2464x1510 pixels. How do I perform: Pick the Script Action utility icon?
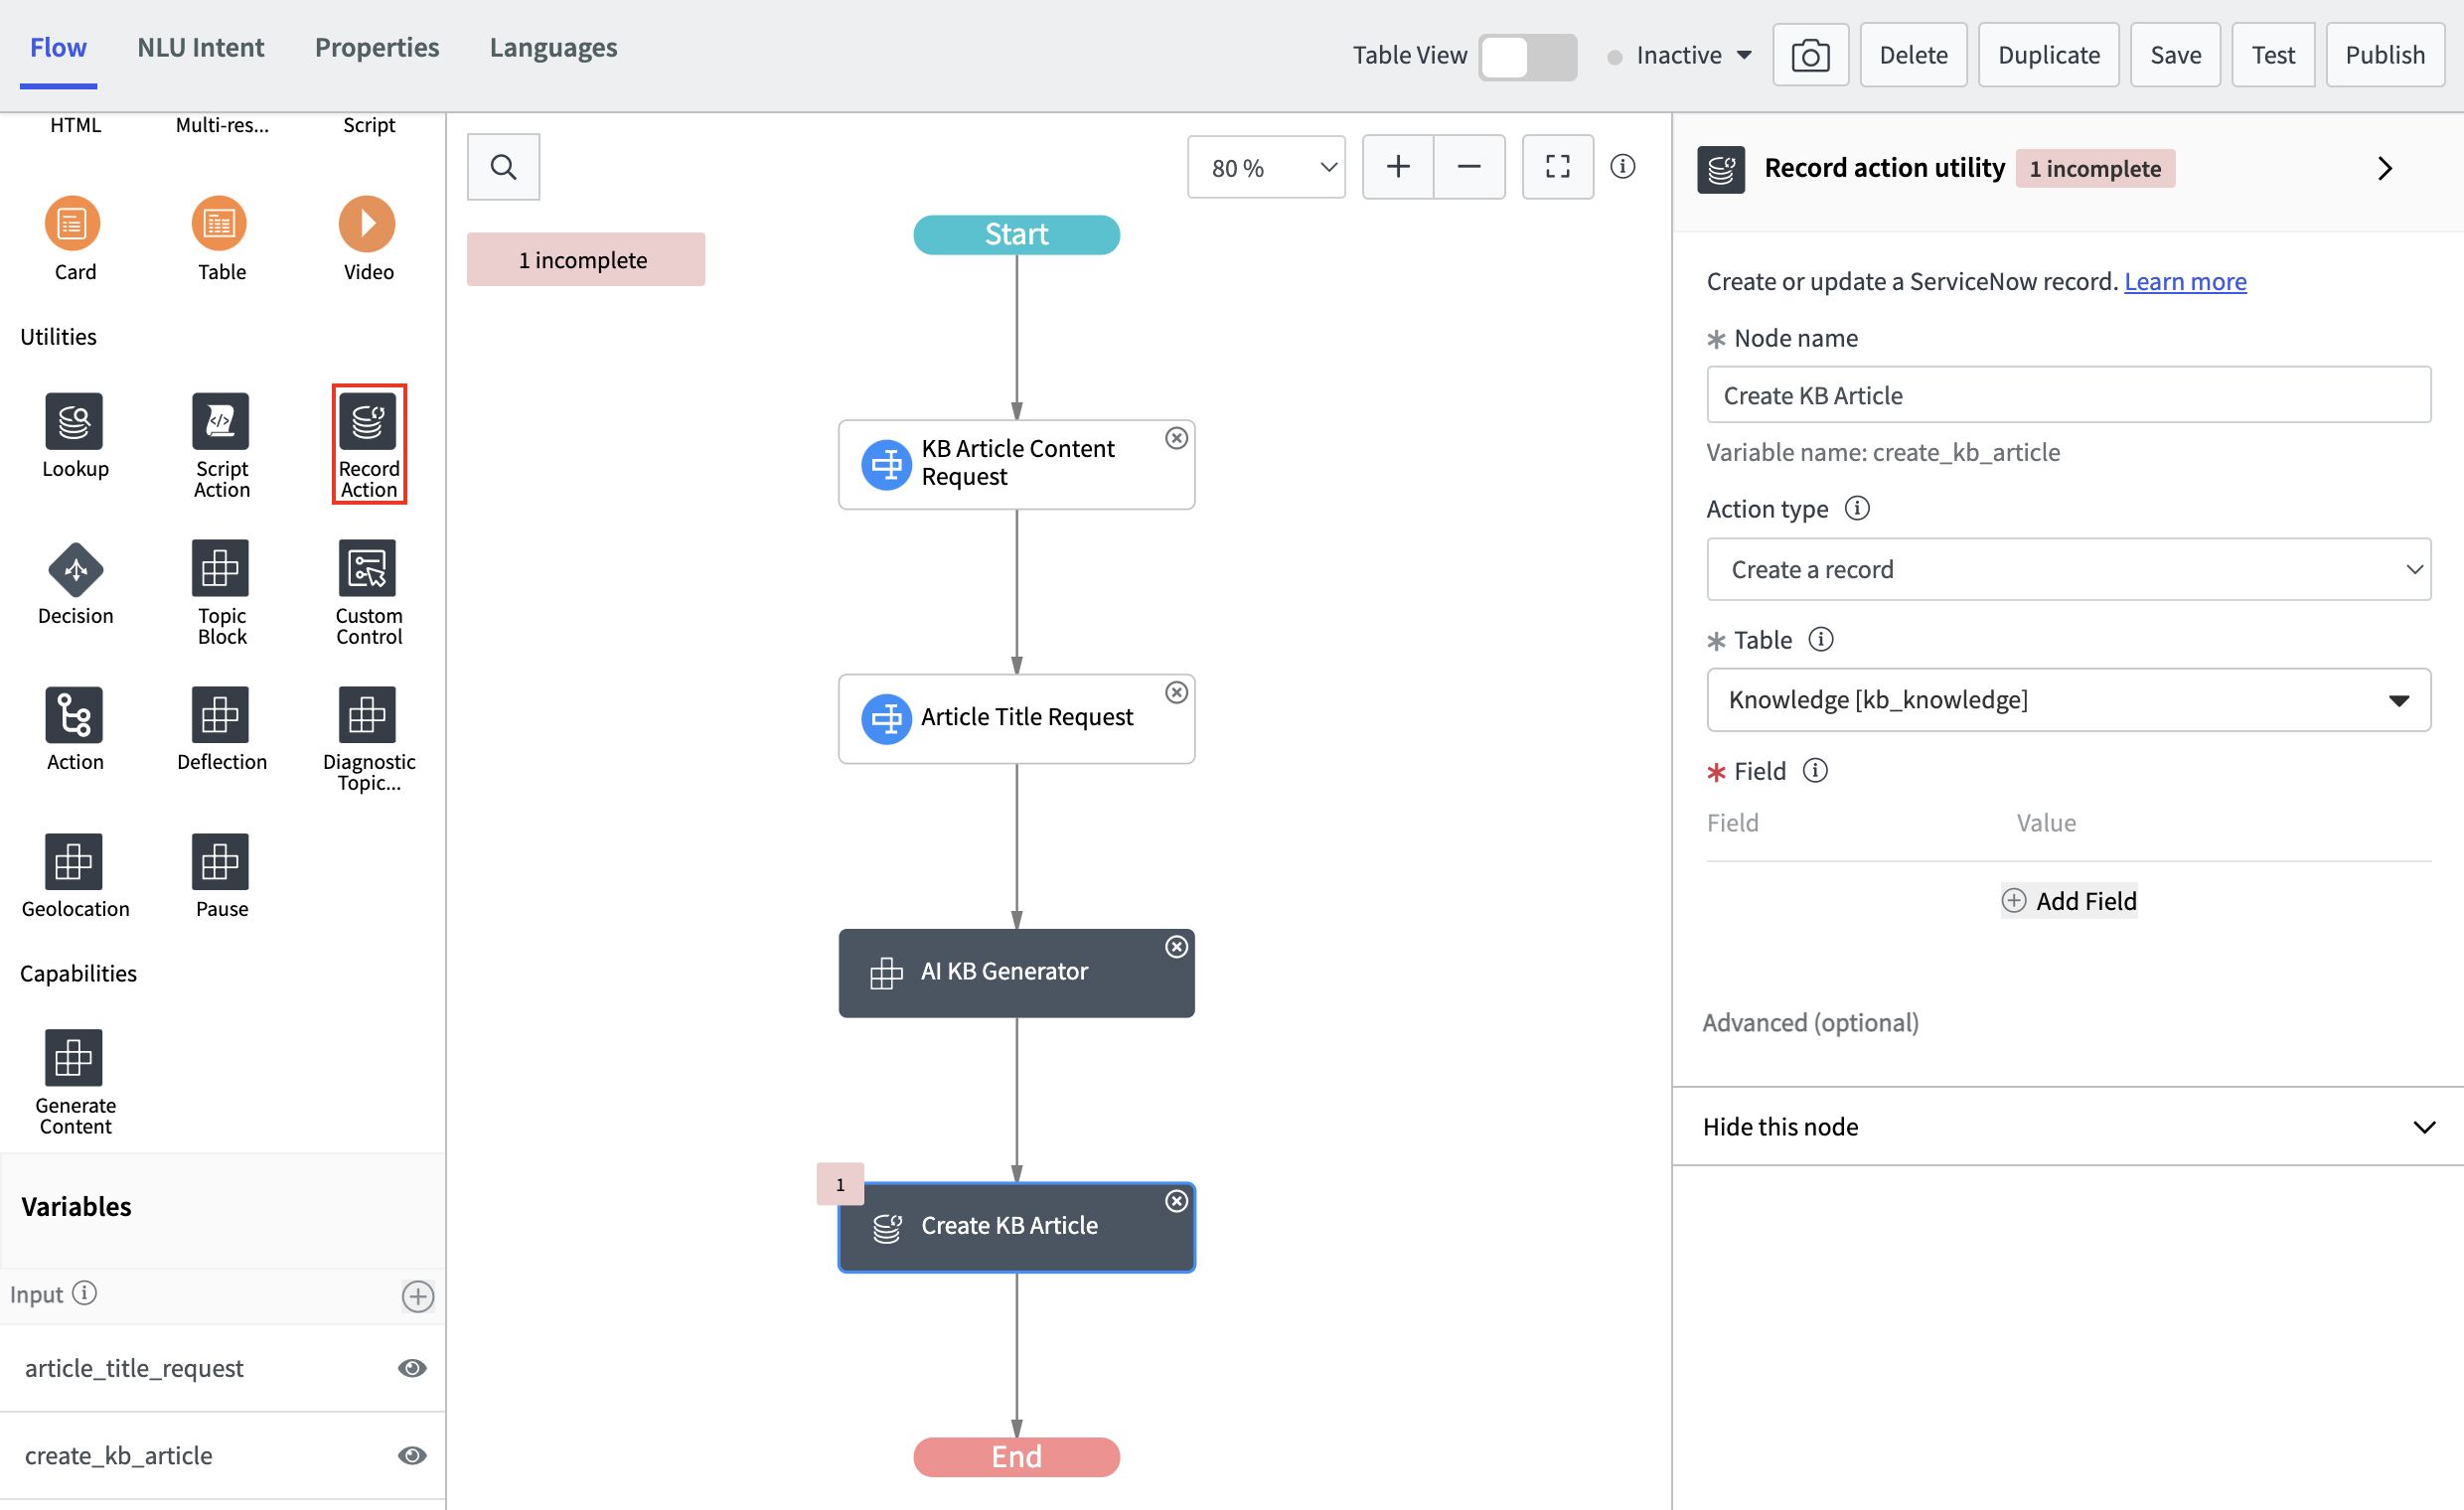pos(221,420)
